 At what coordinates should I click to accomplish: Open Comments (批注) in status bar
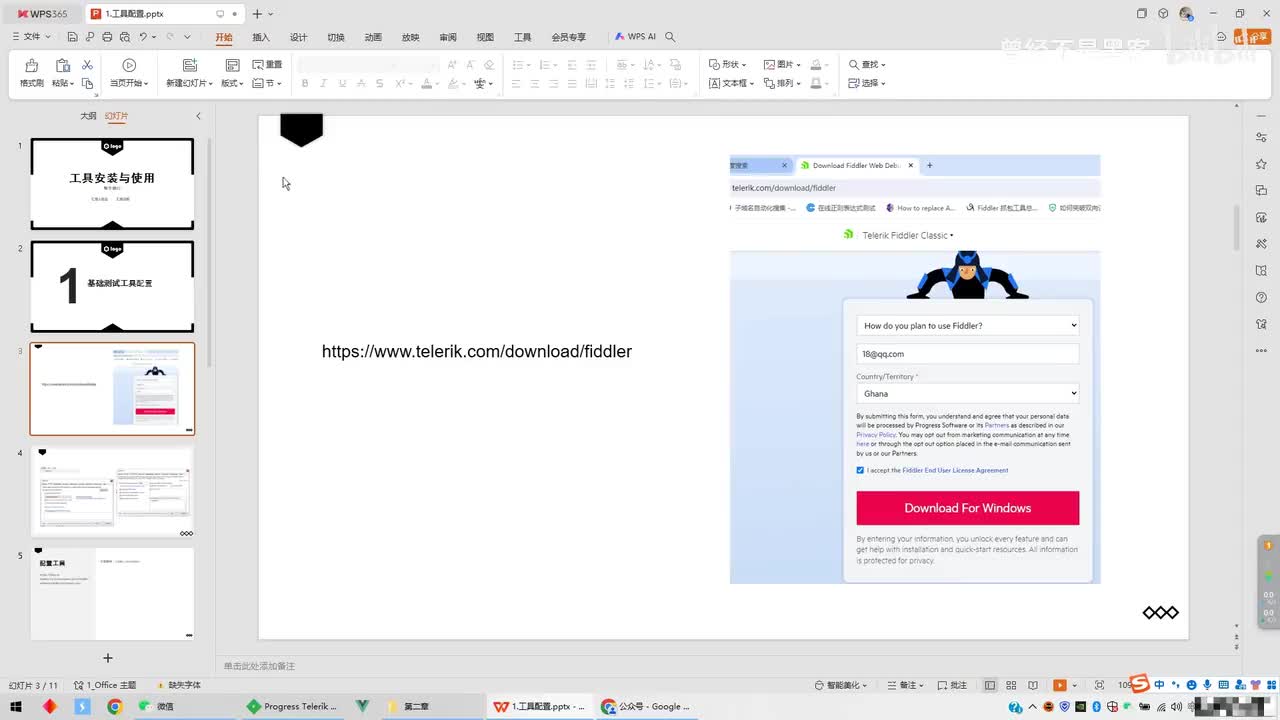point(952,685)
